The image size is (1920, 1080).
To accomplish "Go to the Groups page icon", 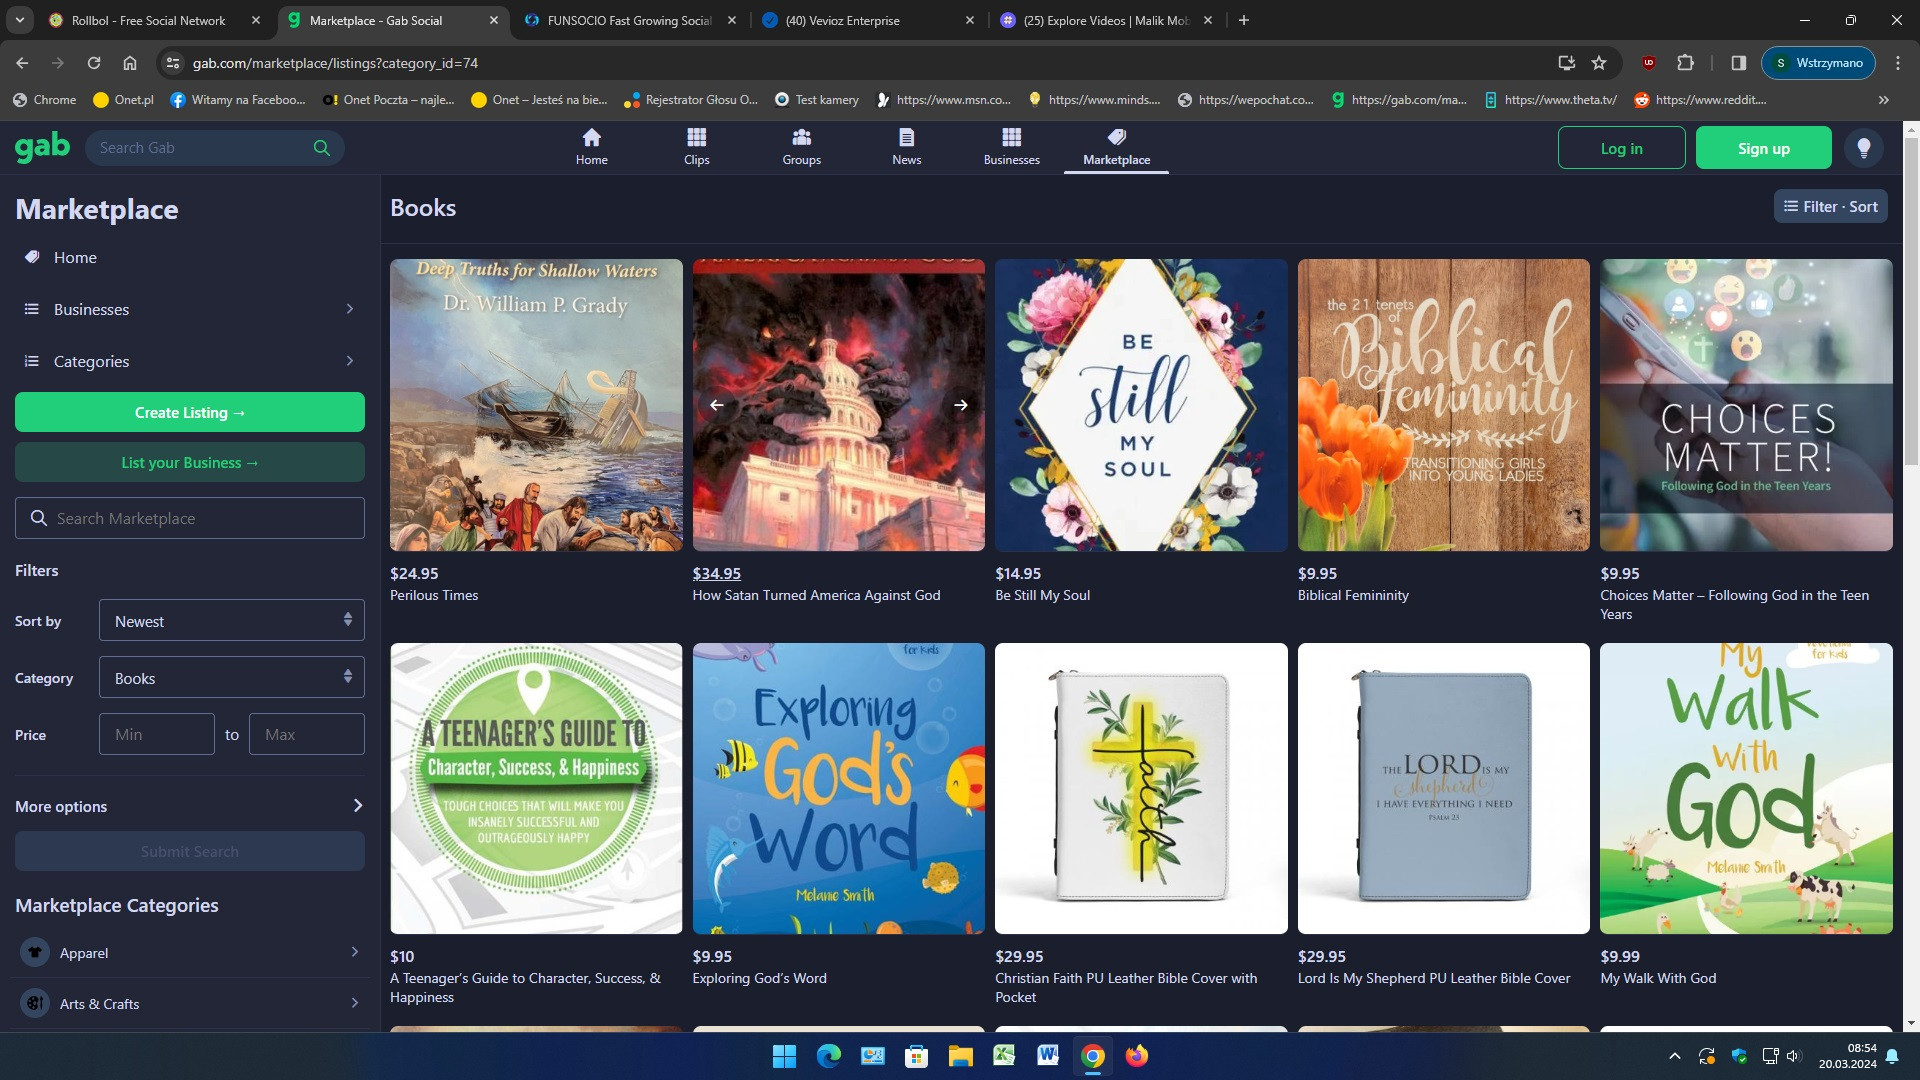I will click(801, 138).
